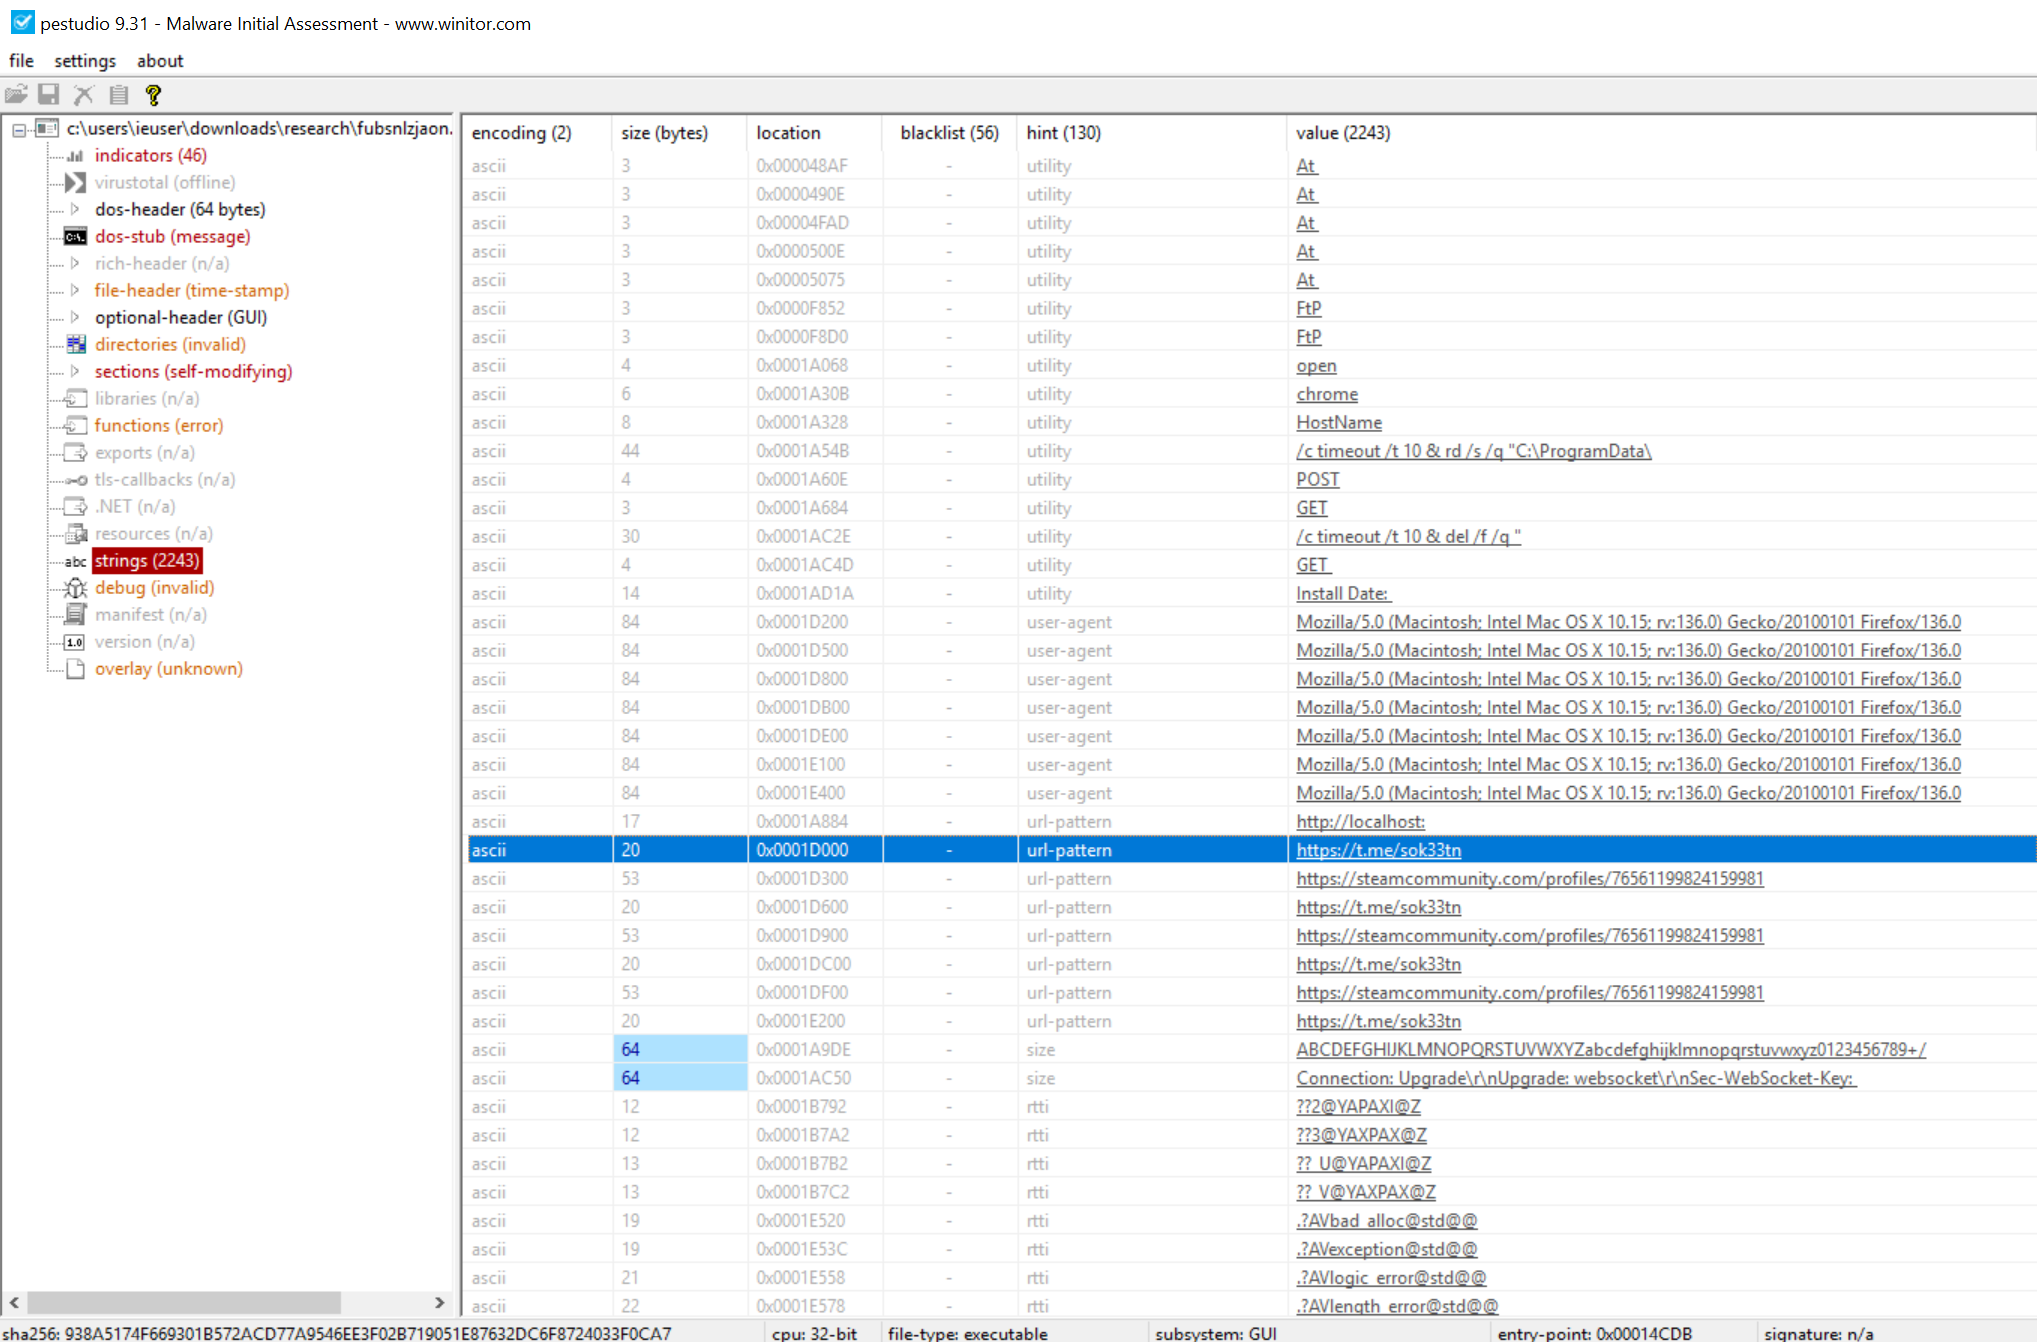
Task: Click the open file toolbar icon
Action: [x=16, y=95]
